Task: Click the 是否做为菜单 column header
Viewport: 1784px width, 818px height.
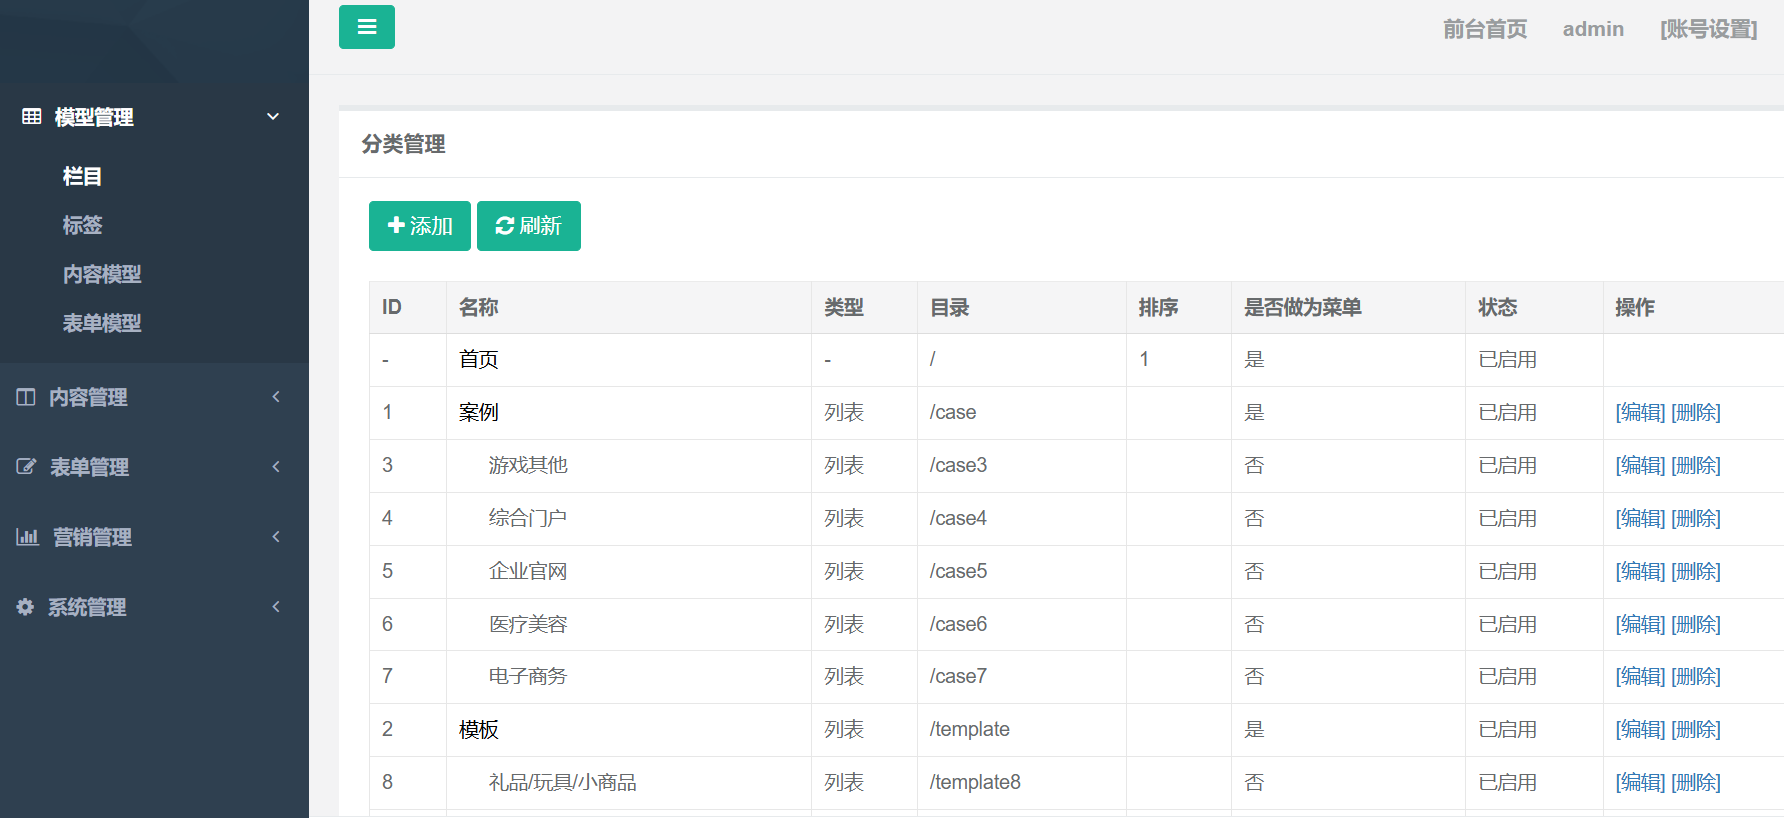Action: [x=1349, y=307]
